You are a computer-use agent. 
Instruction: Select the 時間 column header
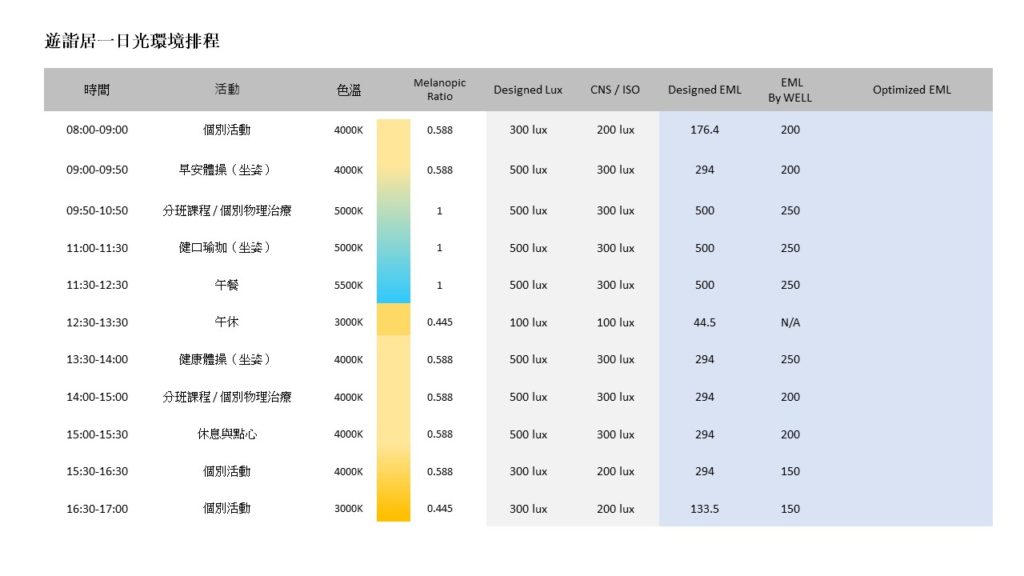[x=97, y=90]
